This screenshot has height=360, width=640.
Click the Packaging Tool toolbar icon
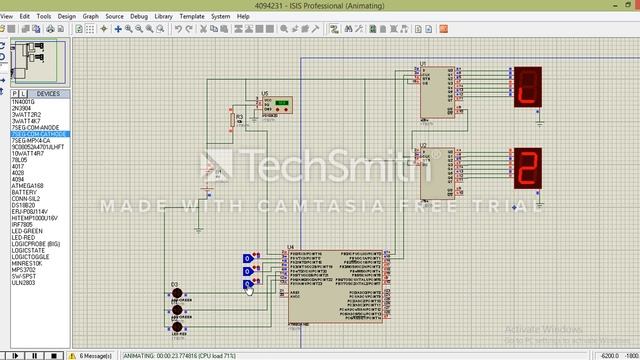[x=305, y=29]
